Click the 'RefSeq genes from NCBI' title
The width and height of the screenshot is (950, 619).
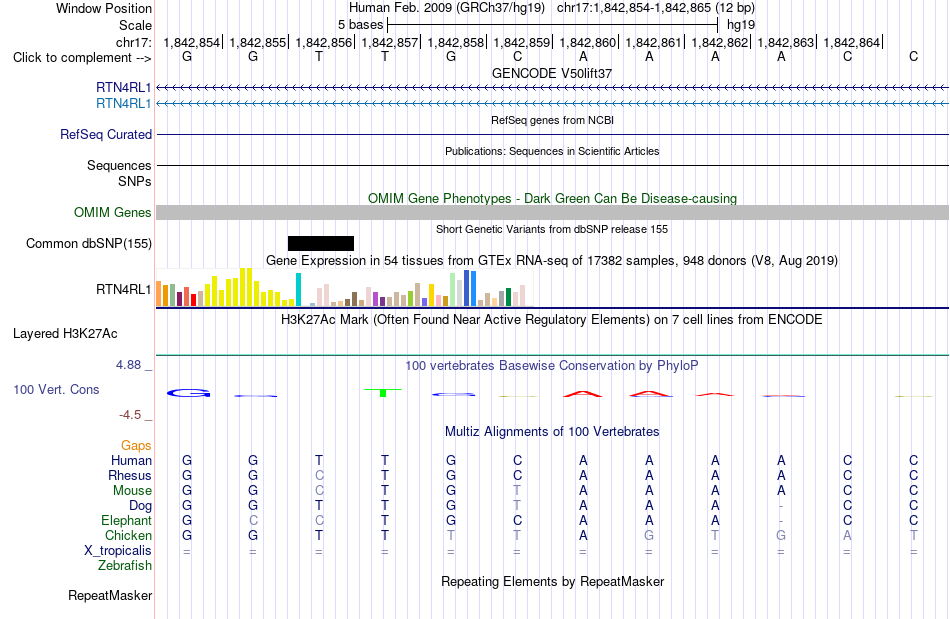tap(552, 120)
